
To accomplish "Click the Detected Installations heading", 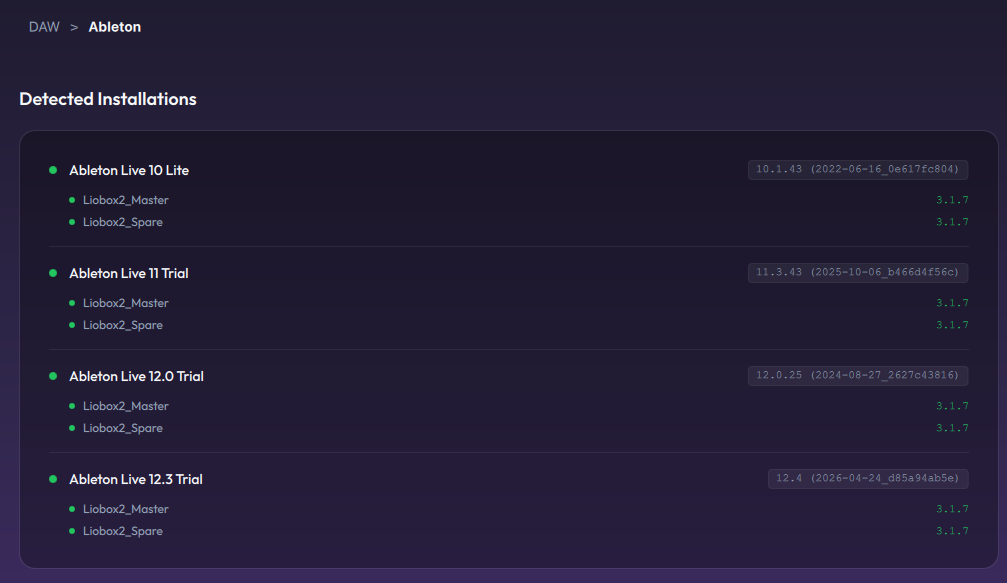I will tap(108, 99).
